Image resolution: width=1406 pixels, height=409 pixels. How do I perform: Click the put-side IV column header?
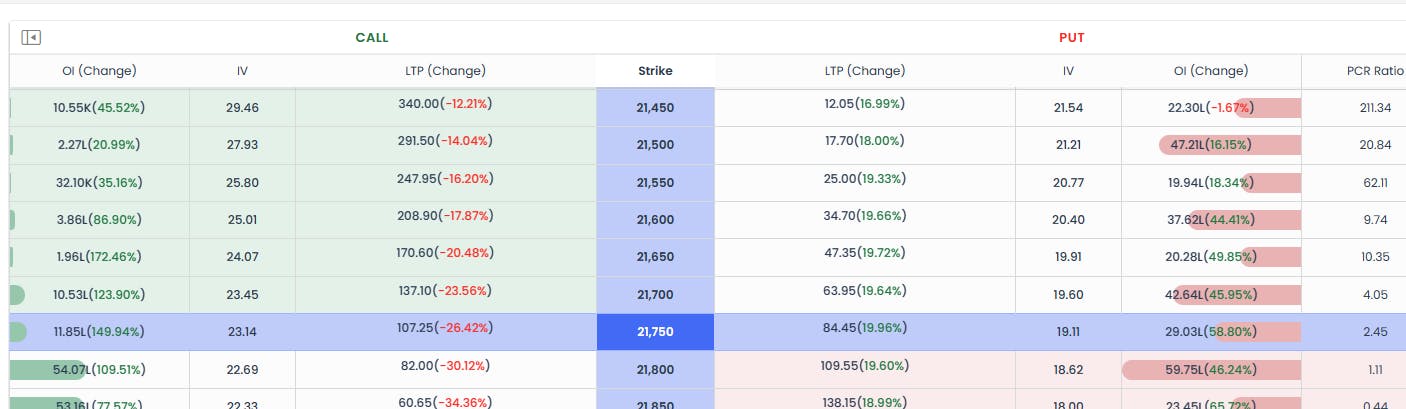tap(1068, 71)
